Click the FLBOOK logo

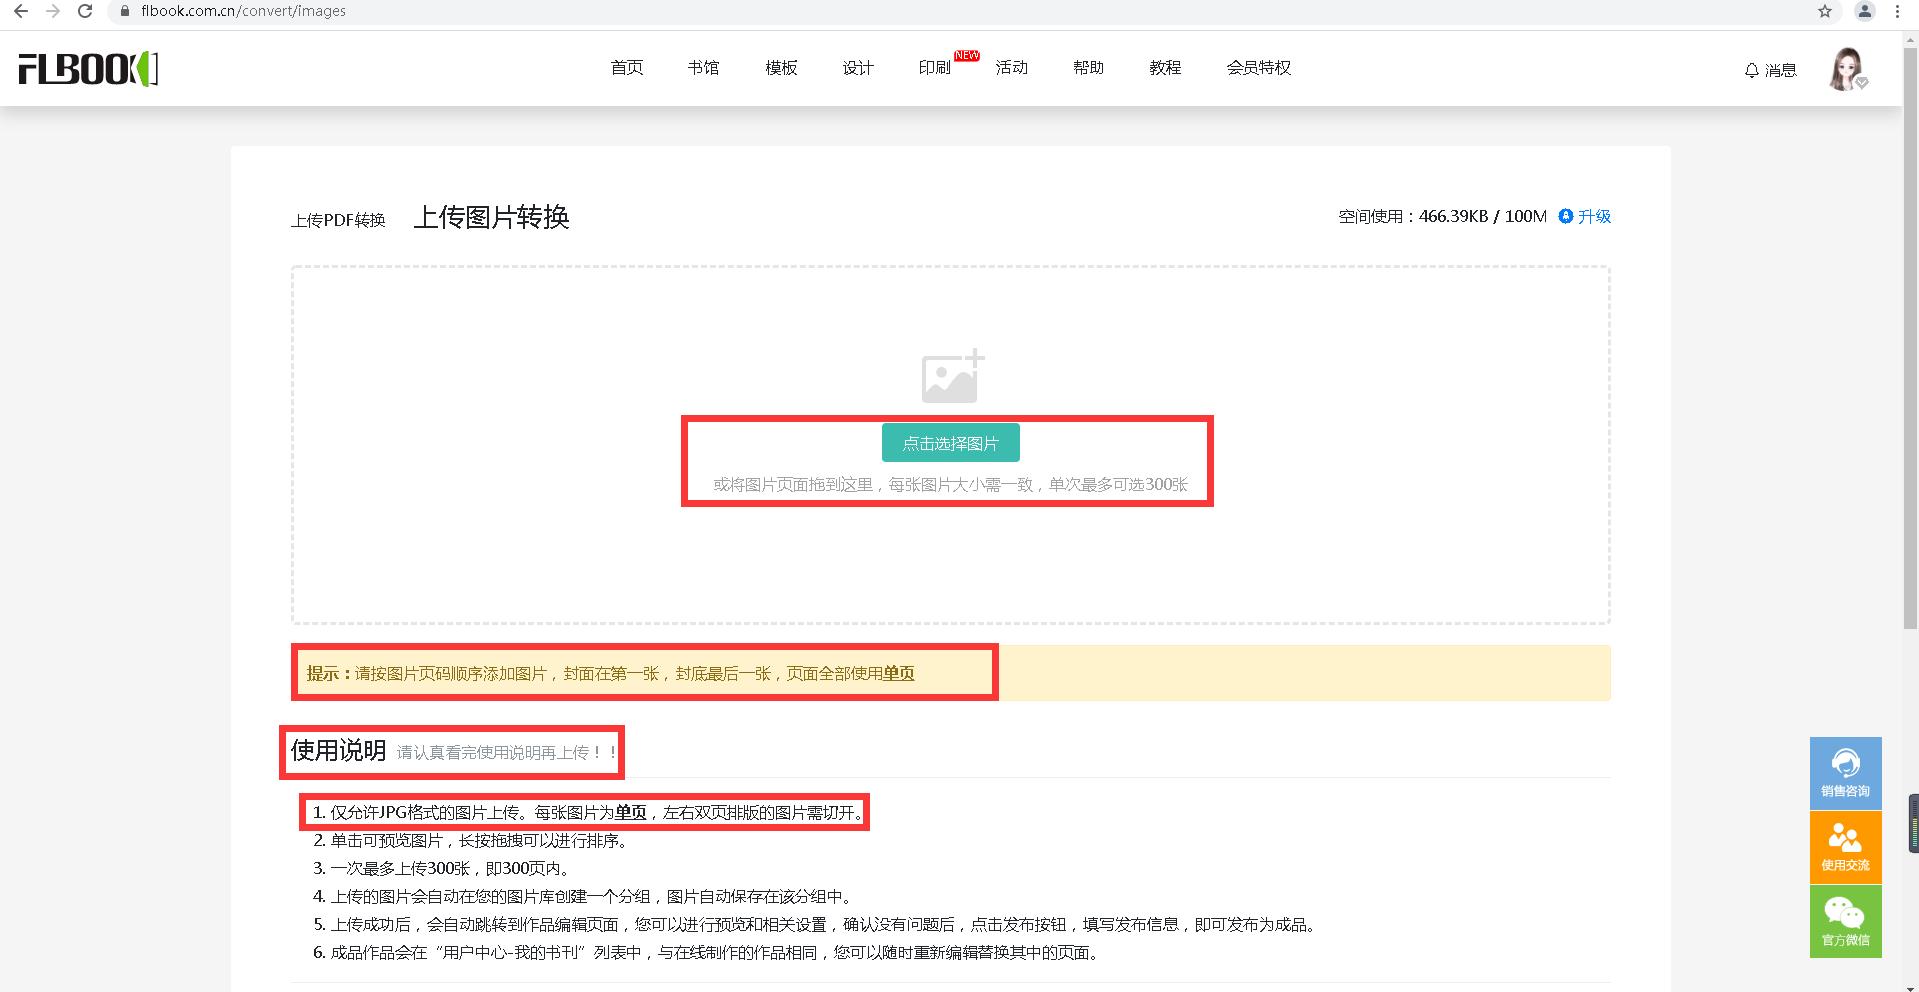[x=88, y=68]
